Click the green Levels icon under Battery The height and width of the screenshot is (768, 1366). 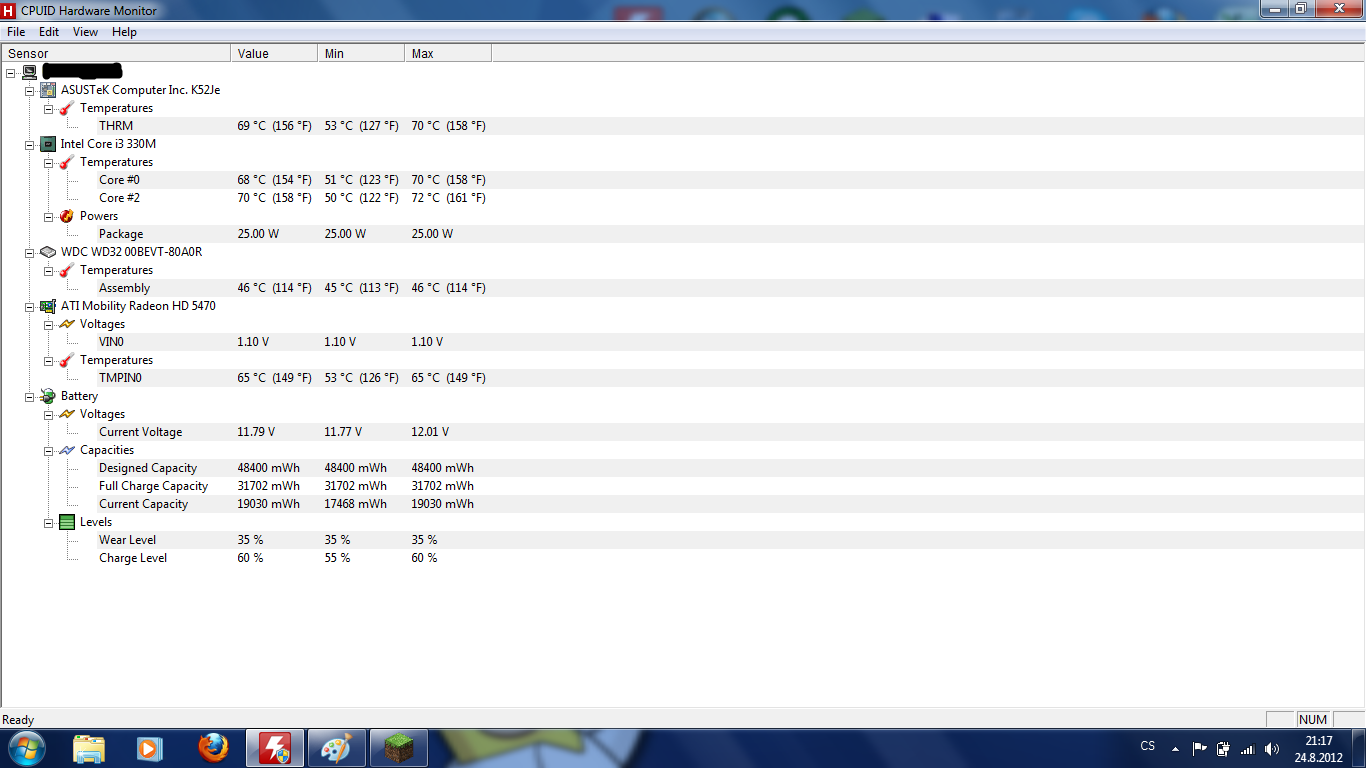pos(67,522)
